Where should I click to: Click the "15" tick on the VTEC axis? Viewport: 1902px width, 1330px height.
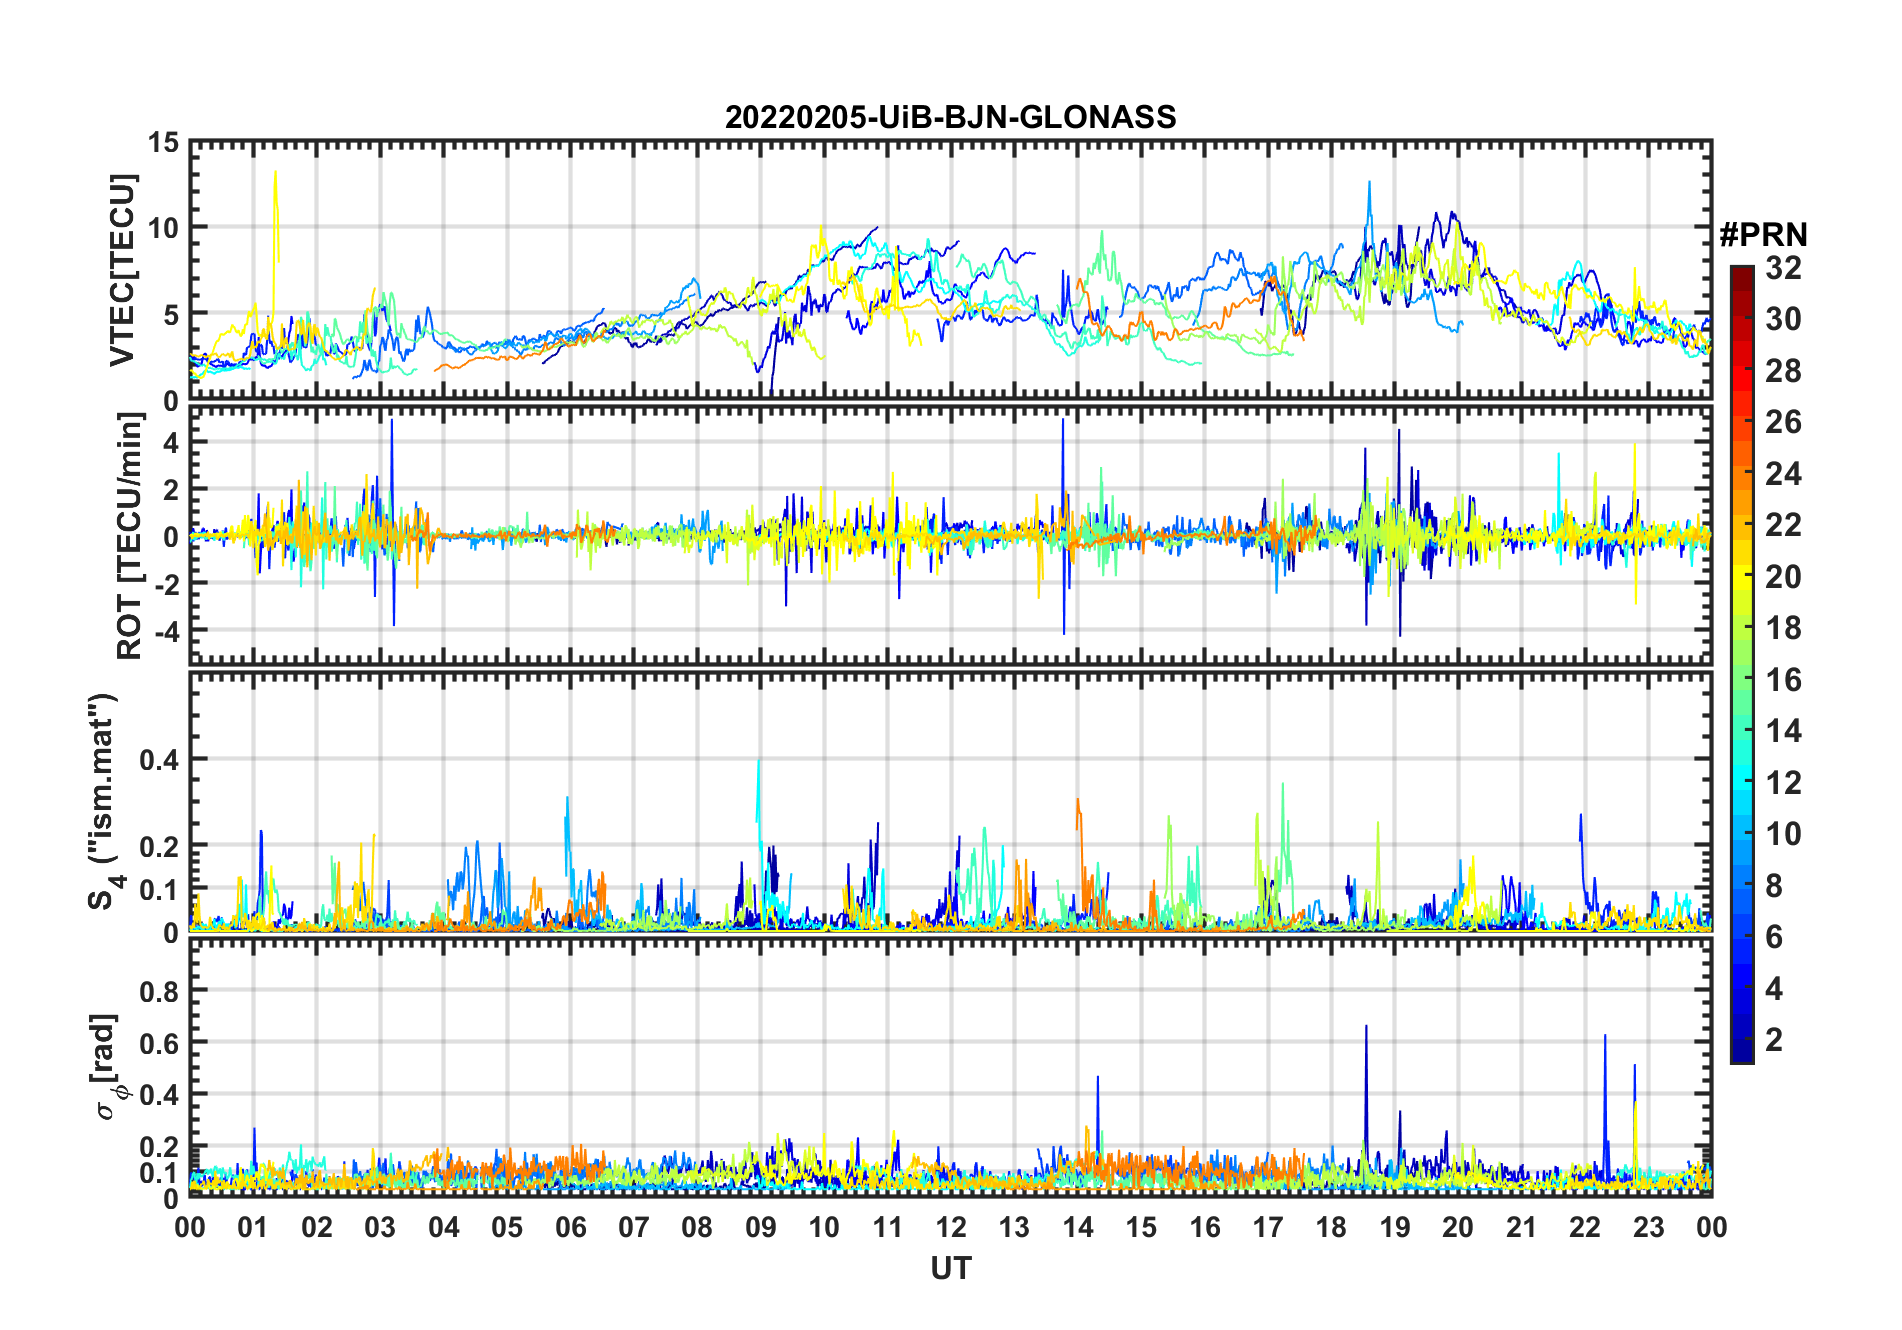coord(163,143)
